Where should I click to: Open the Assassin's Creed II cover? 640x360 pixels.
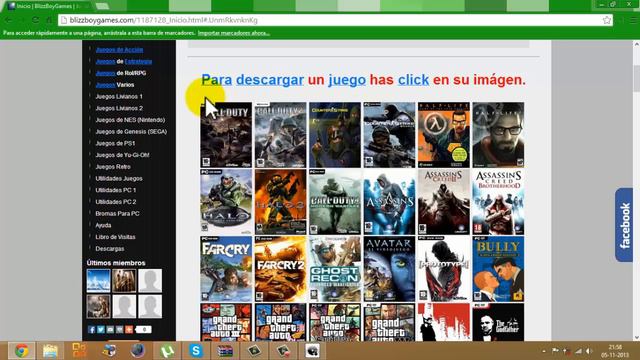pyautogui.click(x=444, y=202)
